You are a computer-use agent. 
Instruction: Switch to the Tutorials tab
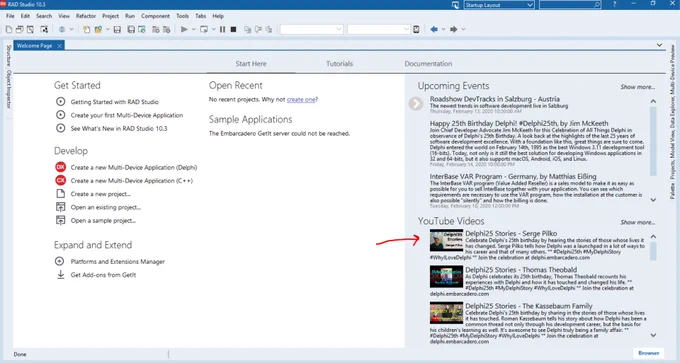(x=340, y=64)
